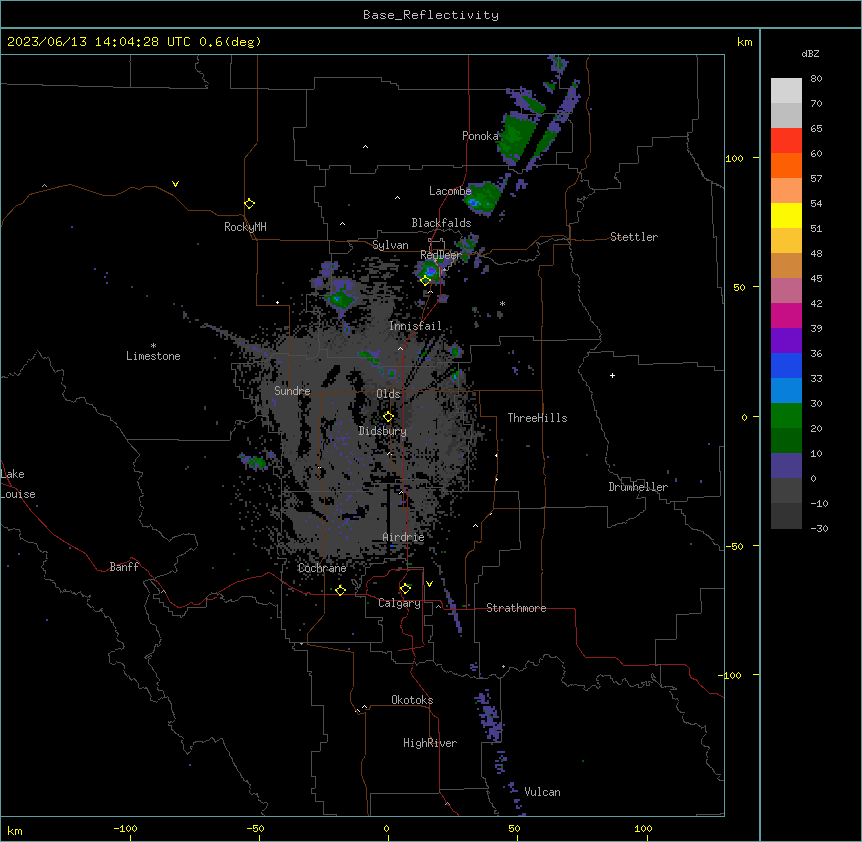Click the asterisk marker above Limestone
862x842 pixels.
point(153,346)
